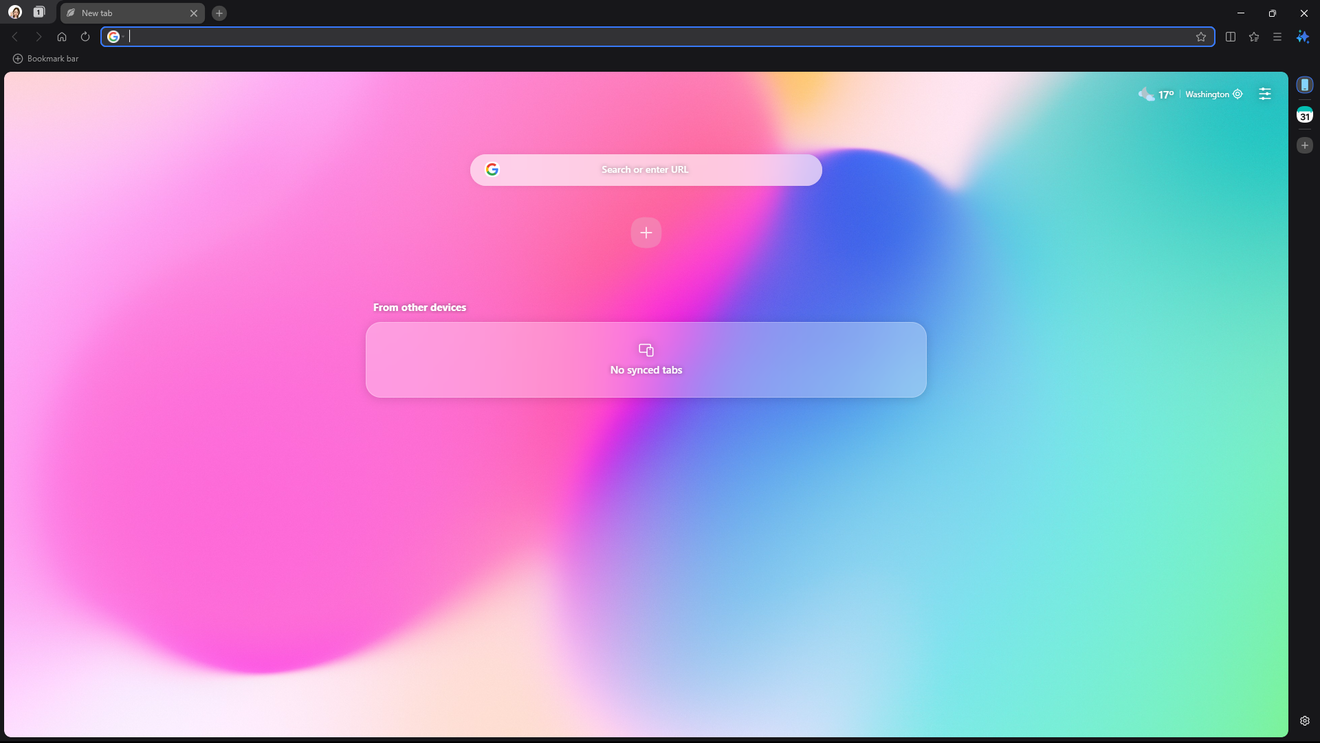This screenshot has height=743, width=1320.
Task: Open the bookmarks panel star icon
Action: [1253, 37]
